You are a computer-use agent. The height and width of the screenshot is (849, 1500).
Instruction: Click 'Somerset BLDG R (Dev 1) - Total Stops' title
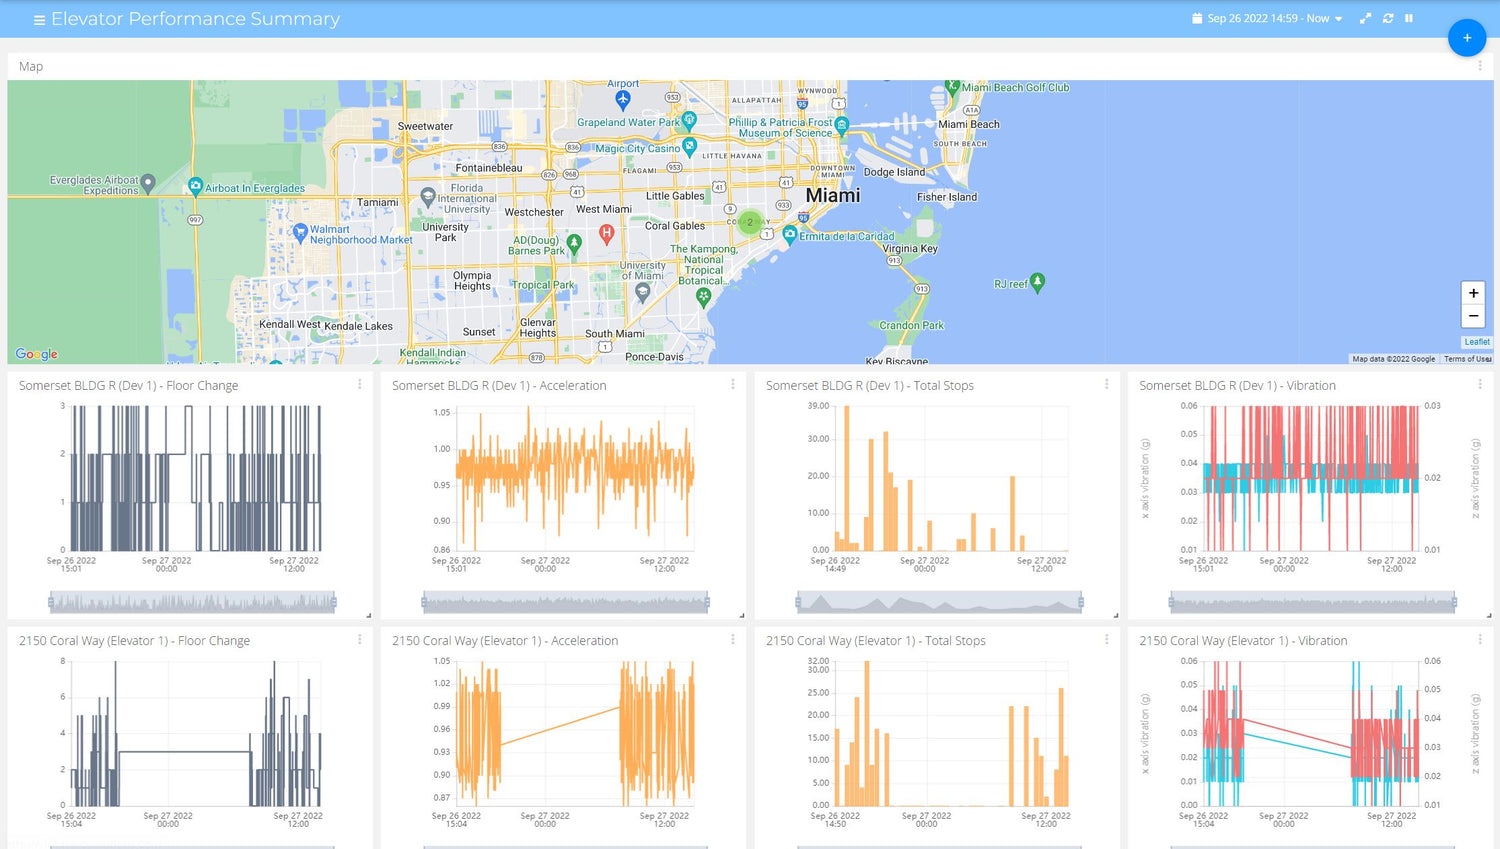click(870, 385)
